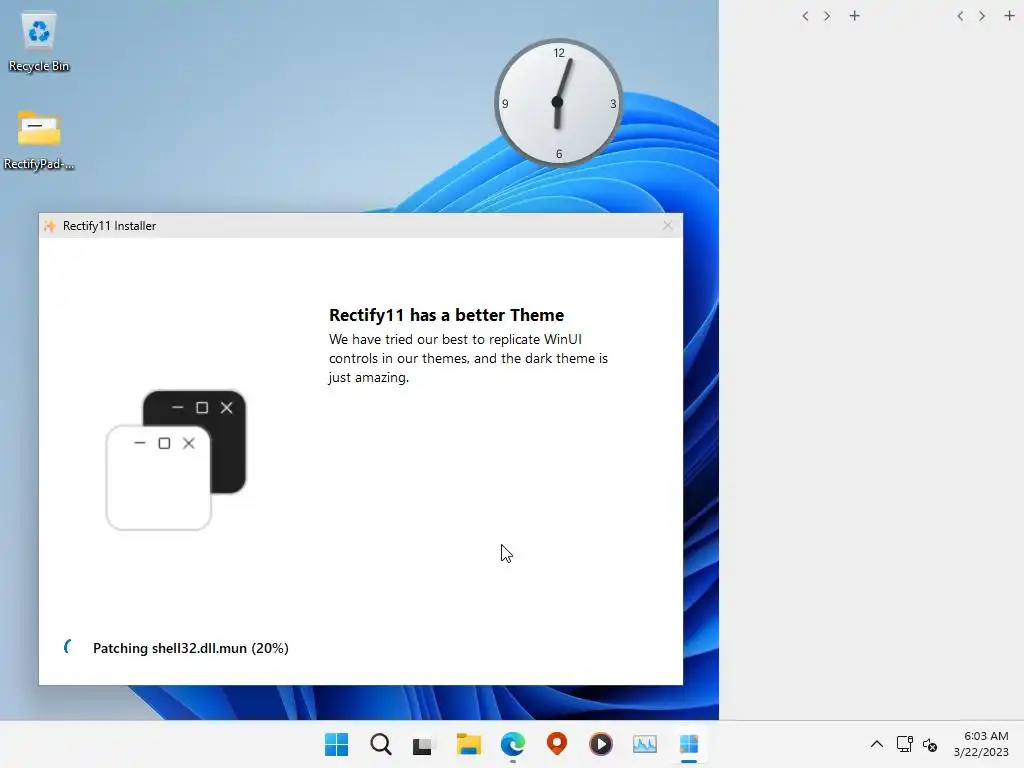Click the back chevron in the left widget group
The height and width of the screenshot is (768, 1024).
805,16
